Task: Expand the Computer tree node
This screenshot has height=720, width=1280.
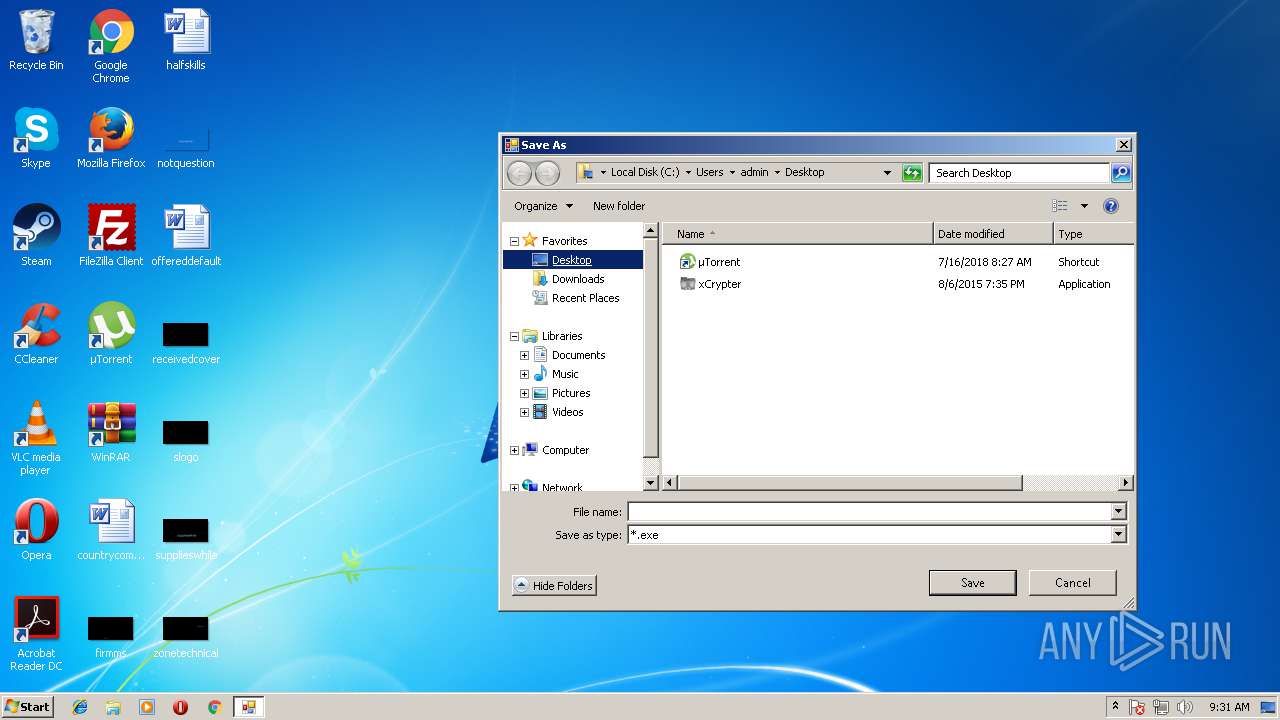Action: click(514, 451)
